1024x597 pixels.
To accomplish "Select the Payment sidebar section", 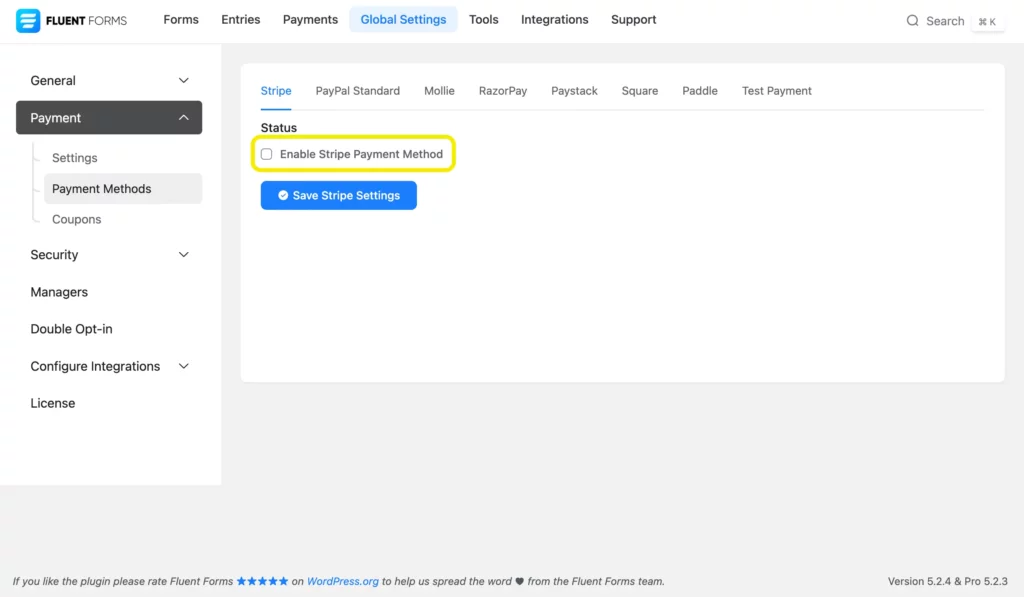I will (x=109, y=118).
